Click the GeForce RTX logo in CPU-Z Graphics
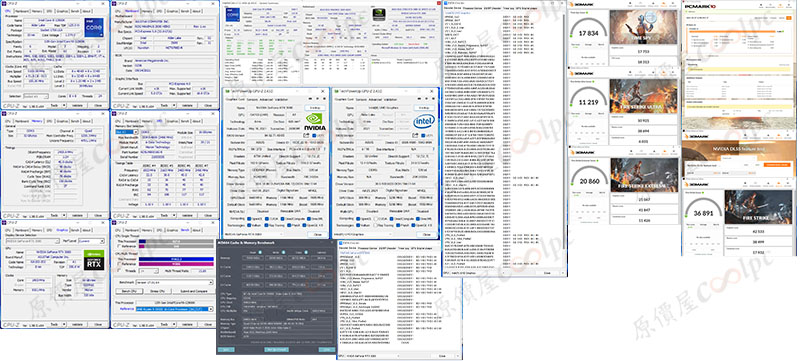 click(95, 259)
